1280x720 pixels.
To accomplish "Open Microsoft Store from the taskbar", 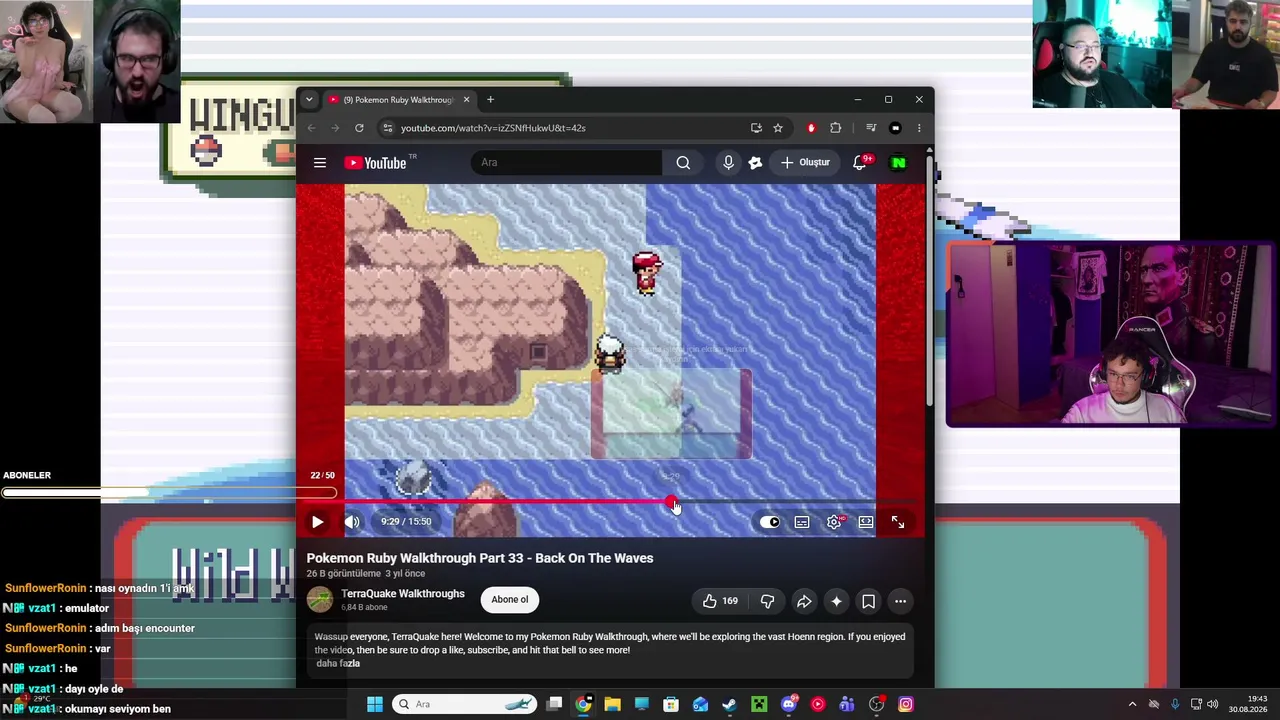I will pos(671,704).
